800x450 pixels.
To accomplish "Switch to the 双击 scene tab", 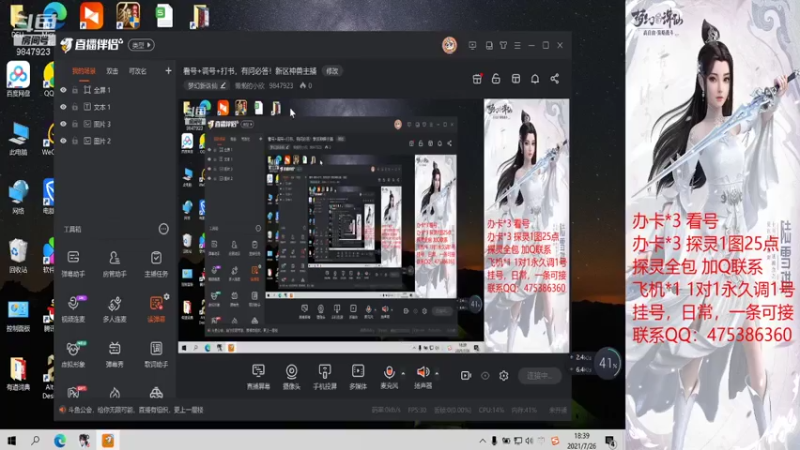I will (x=112, y=71).
